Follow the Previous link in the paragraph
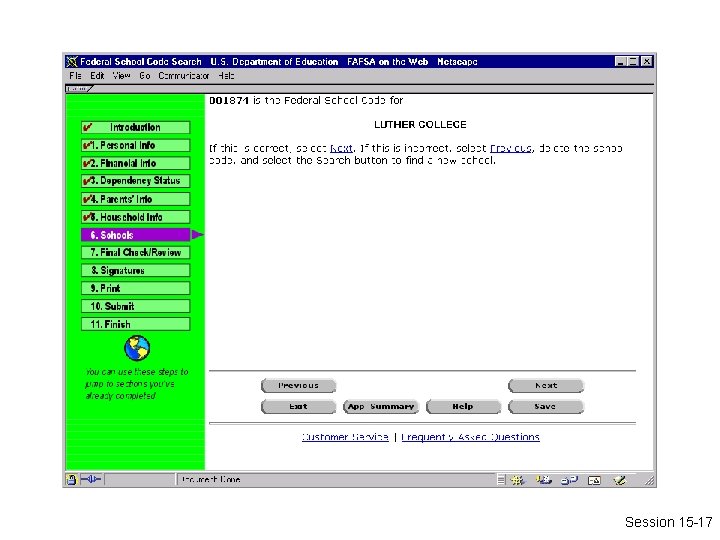This screenshot has width=720, height=540. click(511, 148)
